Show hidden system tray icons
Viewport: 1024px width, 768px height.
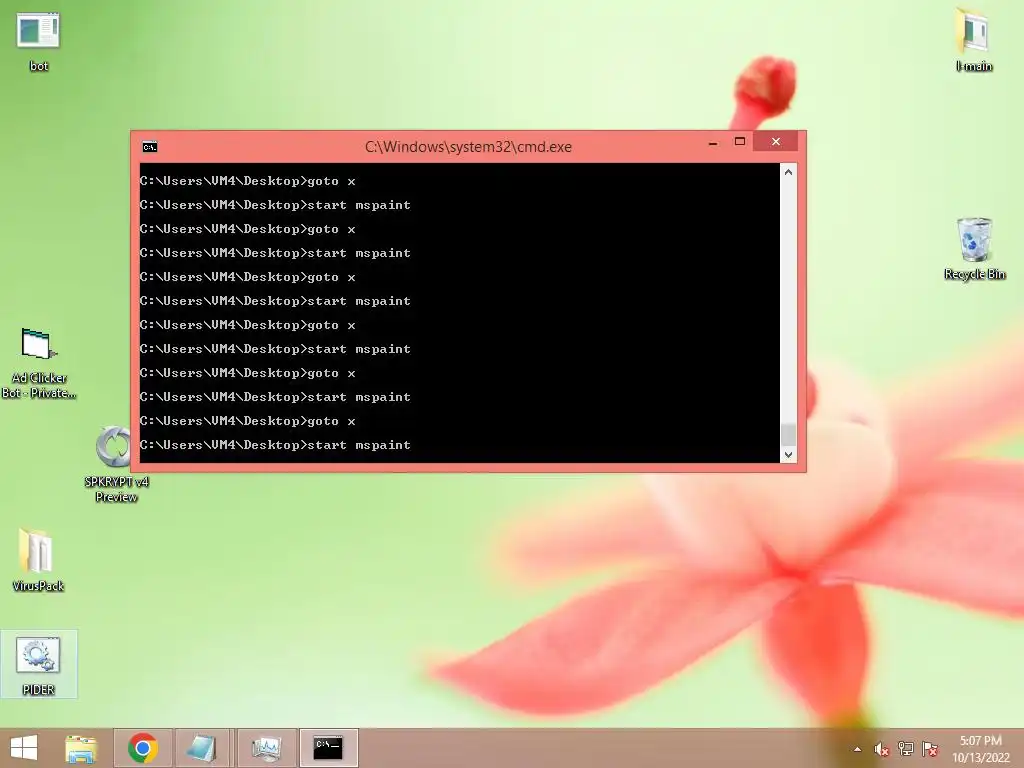point(857,749)
